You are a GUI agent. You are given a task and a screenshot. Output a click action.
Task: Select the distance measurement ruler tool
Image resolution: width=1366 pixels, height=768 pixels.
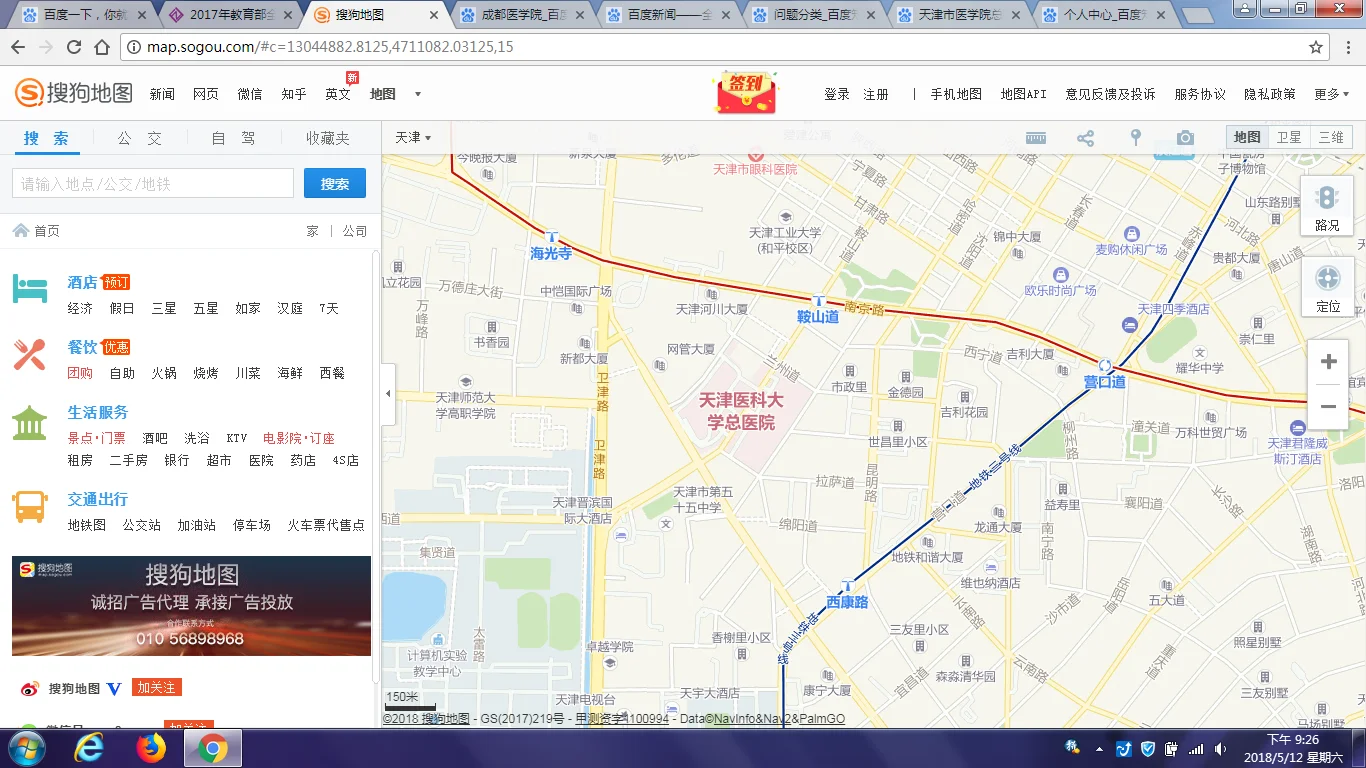click(x=1035, y=137)
